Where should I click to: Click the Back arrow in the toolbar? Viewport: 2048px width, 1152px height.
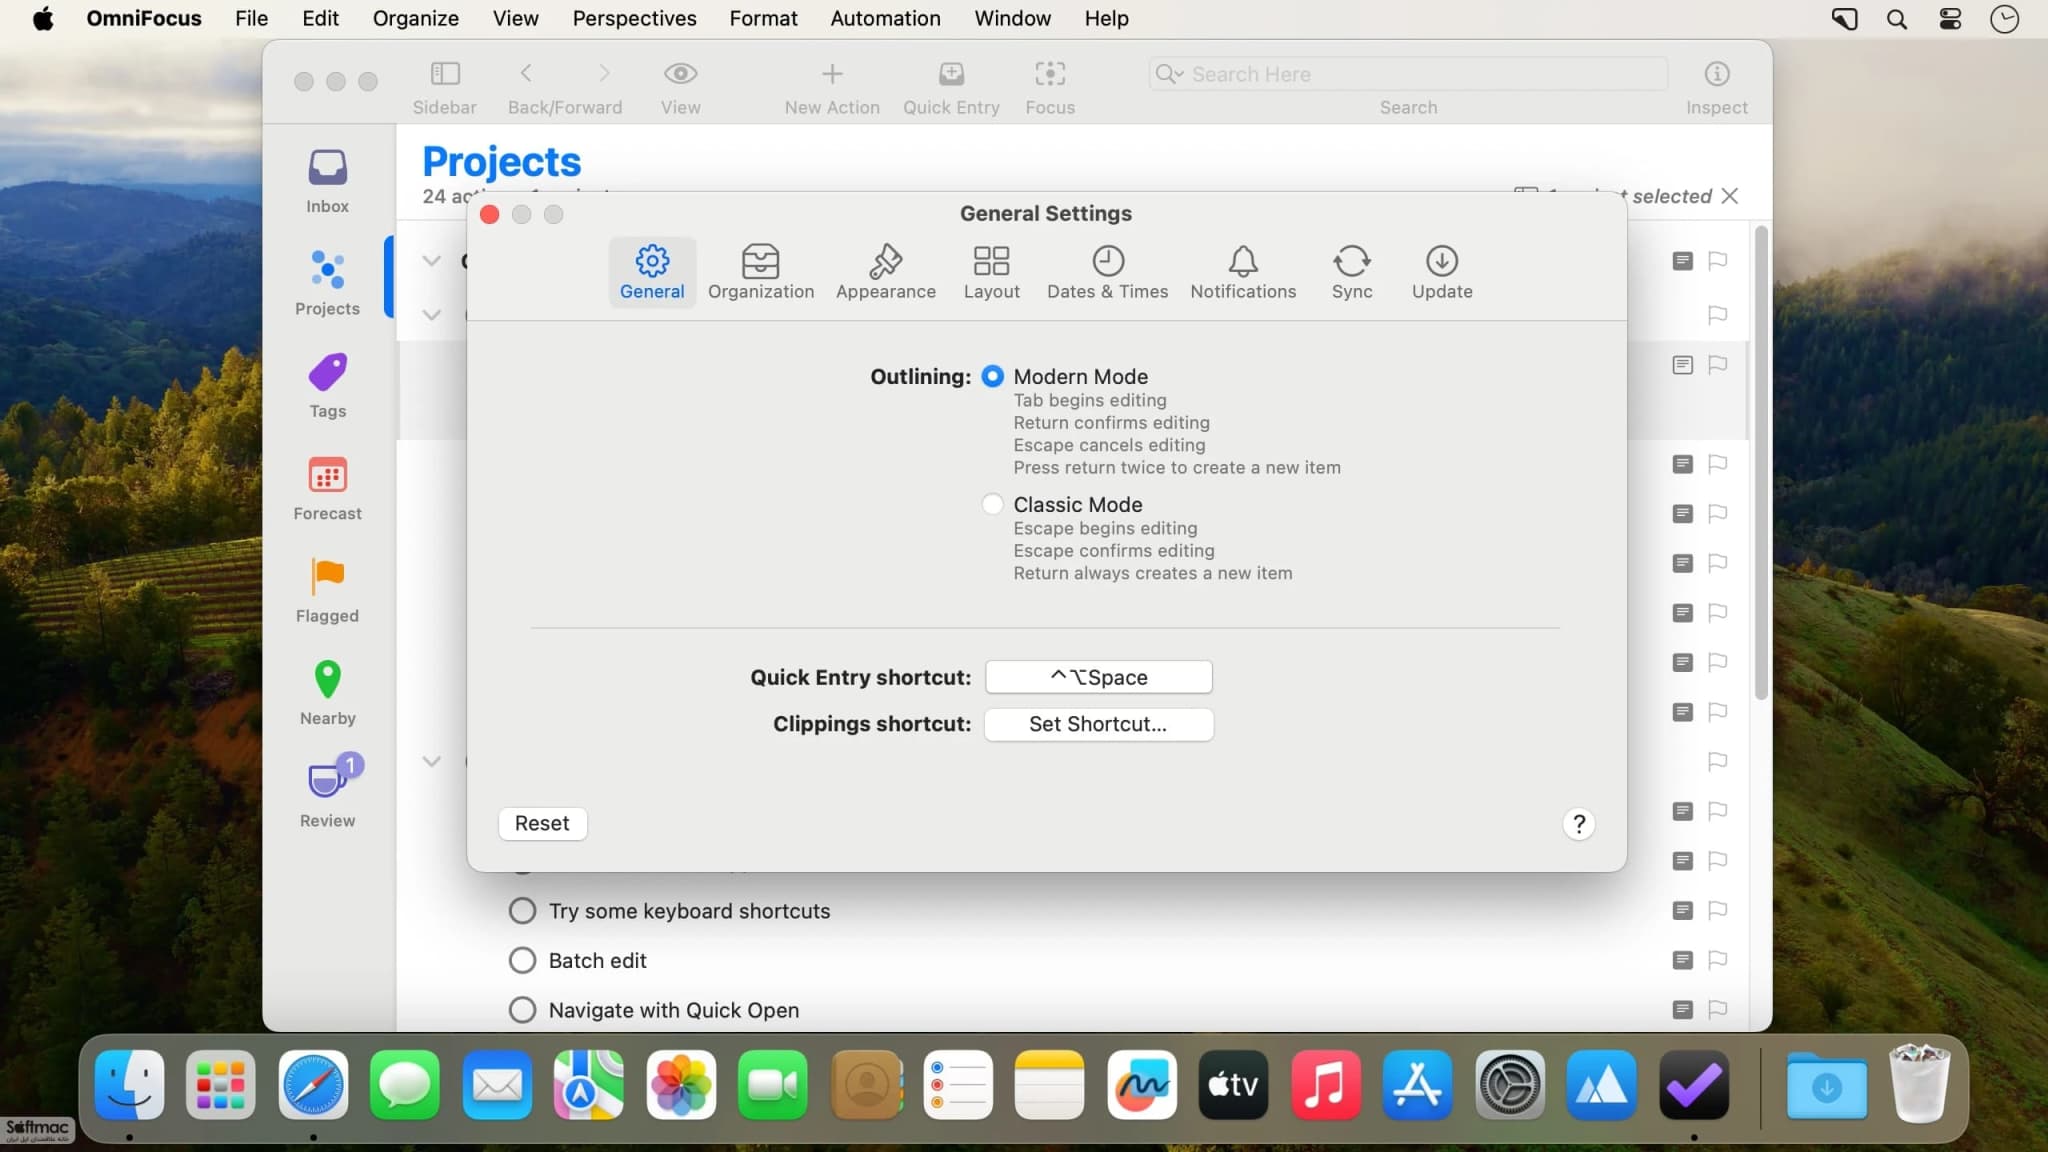(526, 73)
